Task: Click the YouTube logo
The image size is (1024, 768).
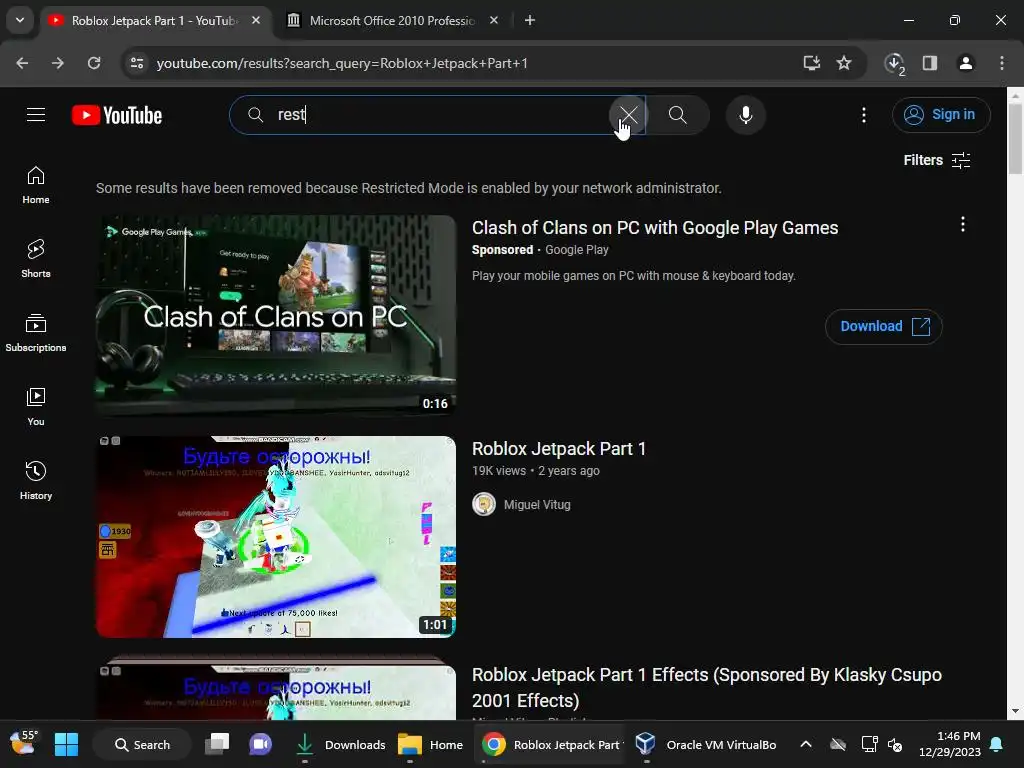Action: pyautogui.click(x=117, y=116)
